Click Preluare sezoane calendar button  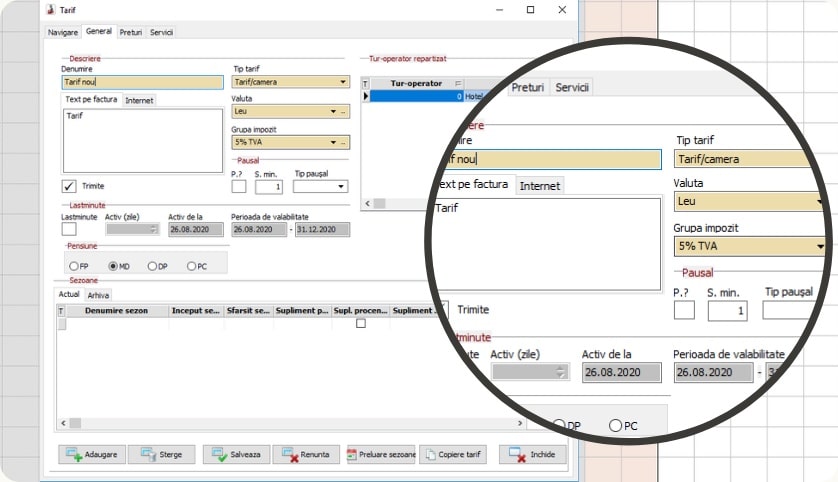(x=381, y=454)
